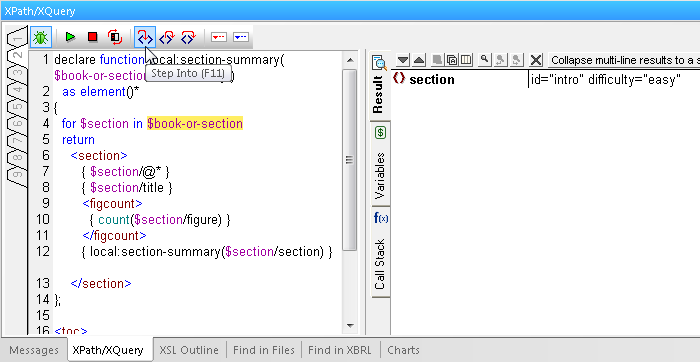700x362 pixels.
Task: Select XPath tab number 9
Action: pos(17,175)
